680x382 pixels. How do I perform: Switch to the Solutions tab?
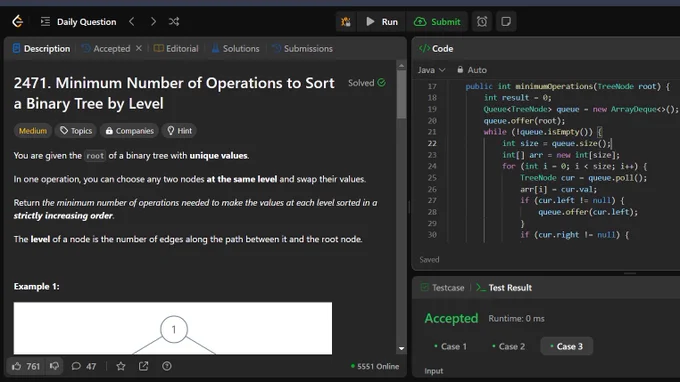coord(235,49)
